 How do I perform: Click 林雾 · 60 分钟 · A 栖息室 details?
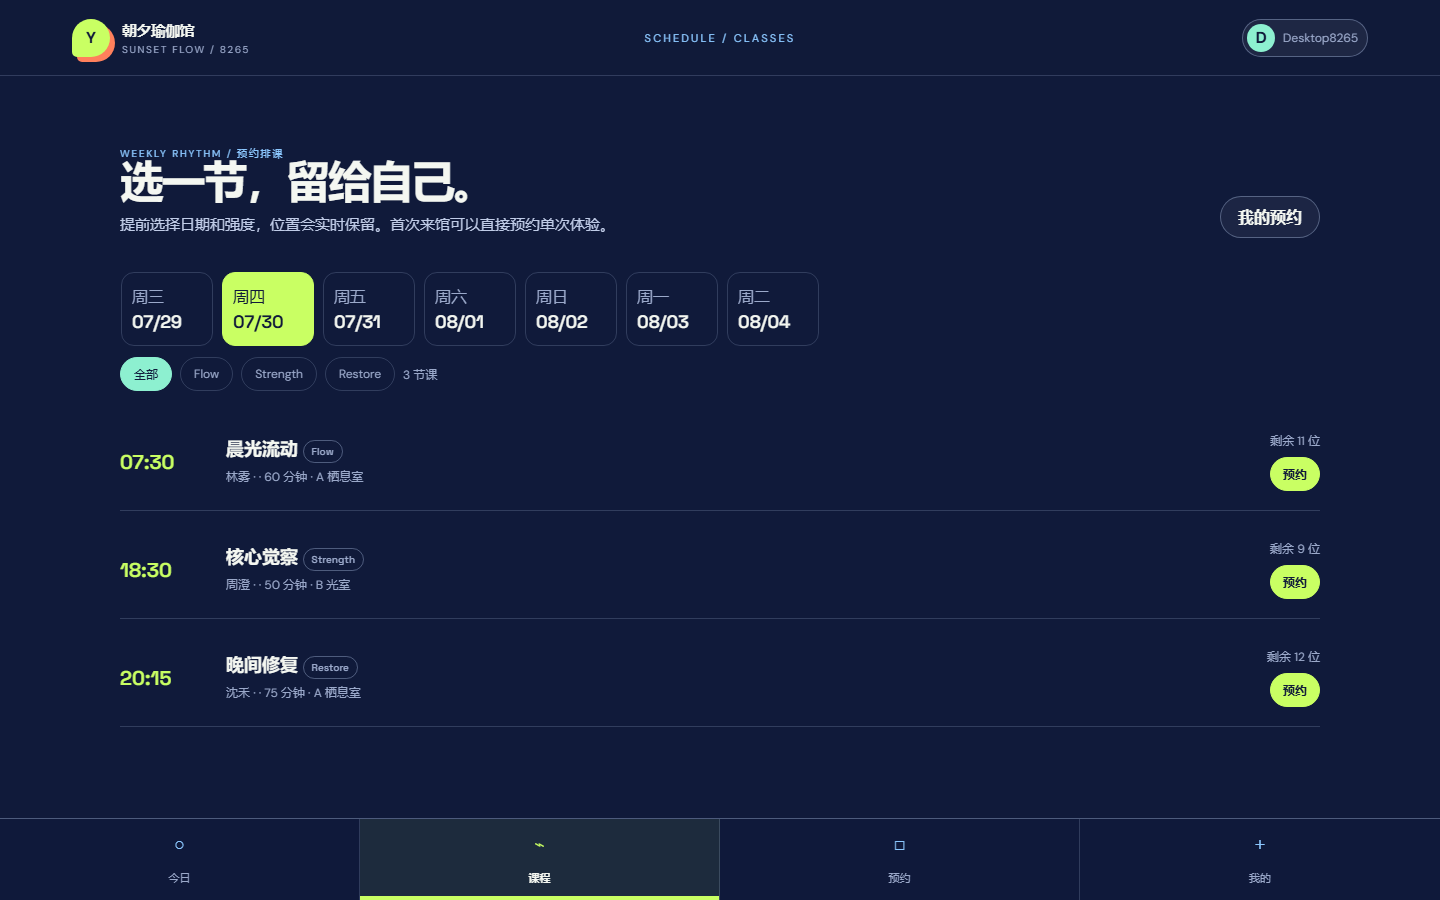(x=295, y=477)
